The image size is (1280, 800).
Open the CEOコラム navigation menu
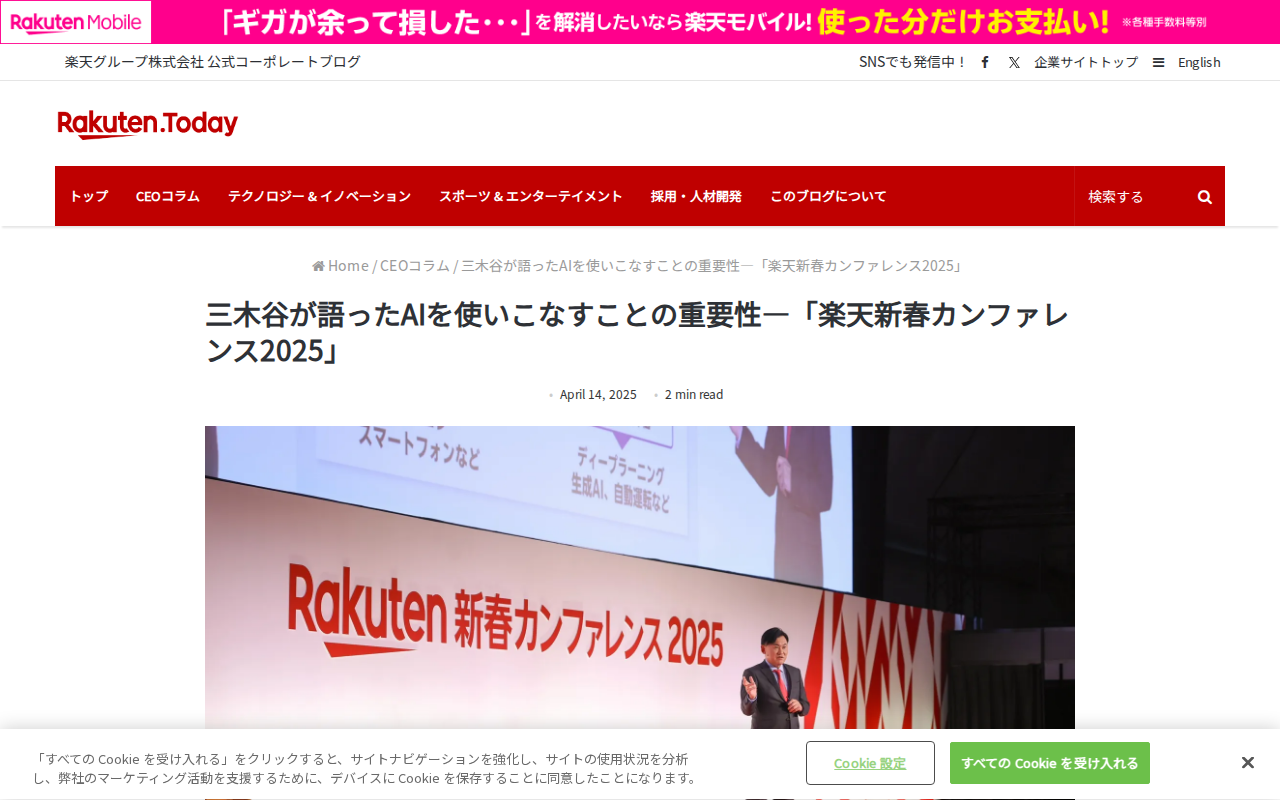coord(168,196)
